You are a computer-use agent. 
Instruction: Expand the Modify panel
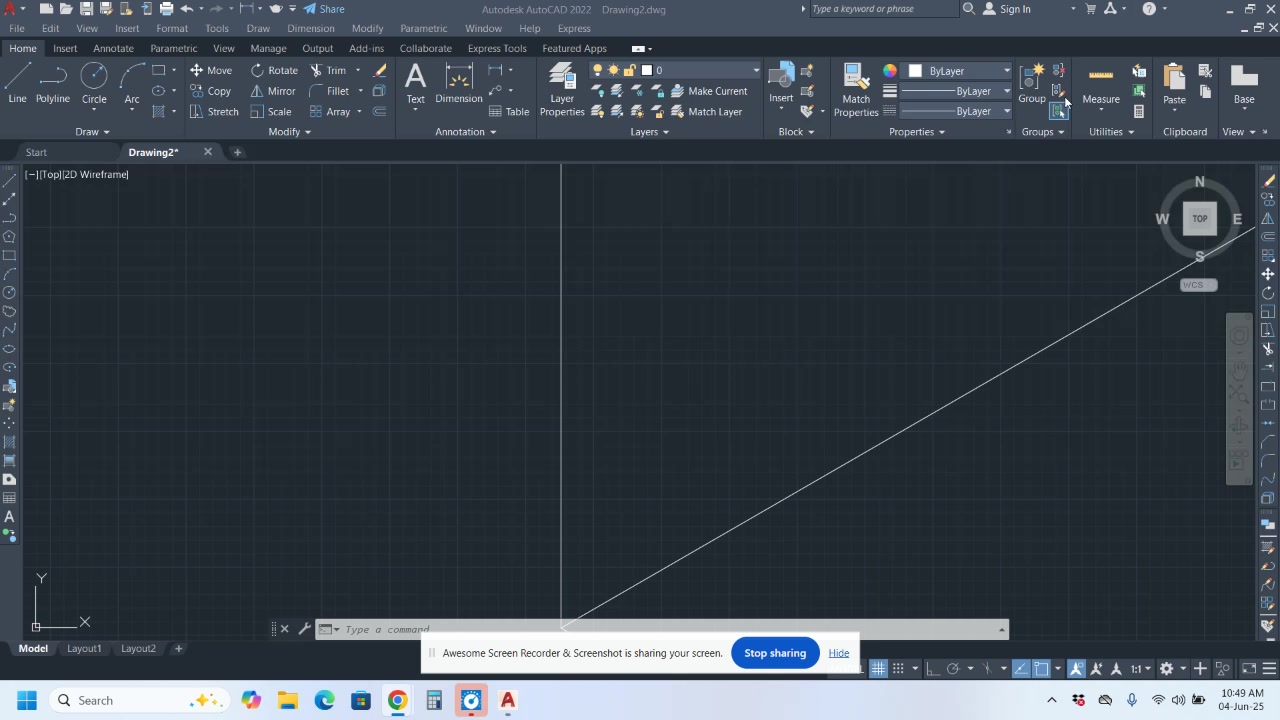click(x=289, y=132)
